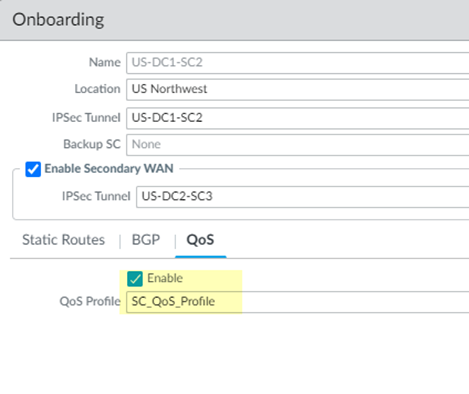This screenshot has width=469, height=394.
Task: Click IPSec Tunnel label inside Secondary WAN group
Action: pos(96,196)
